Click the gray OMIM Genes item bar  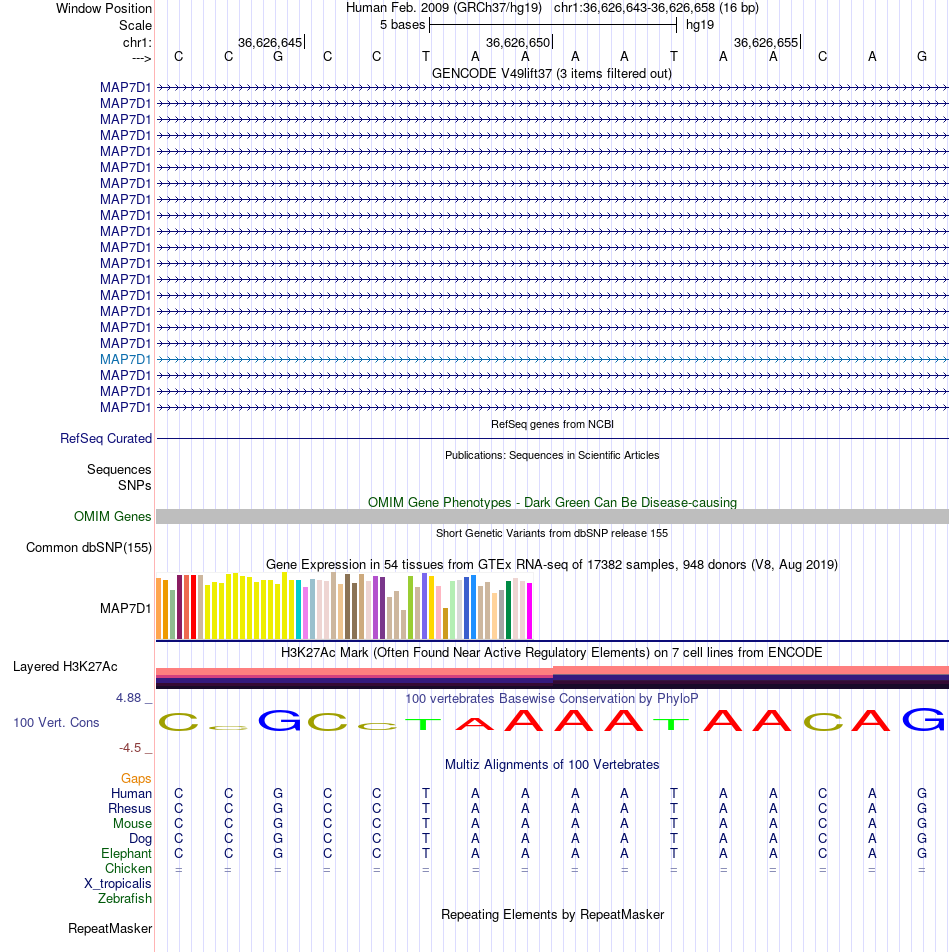coord(552,516)
